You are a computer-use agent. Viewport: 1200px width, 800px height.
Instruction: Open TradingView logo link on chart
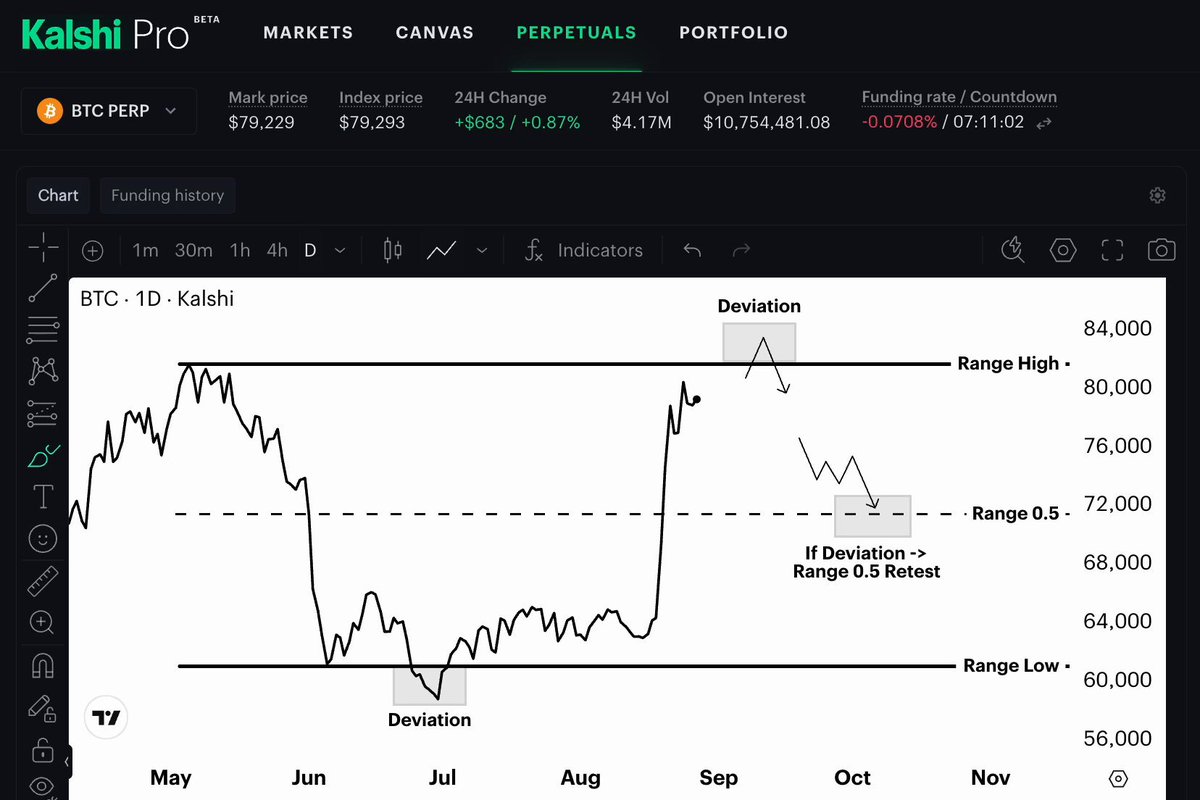pos(106,718)
